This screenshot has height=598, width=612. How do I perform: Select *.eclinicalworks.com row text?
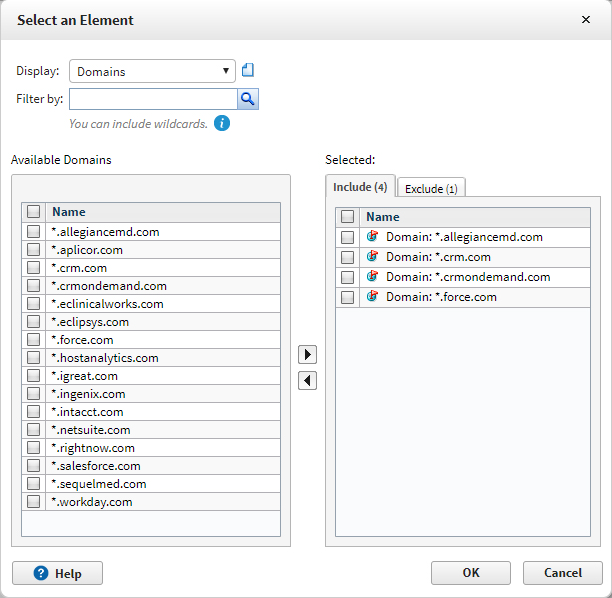pos(107,304)
